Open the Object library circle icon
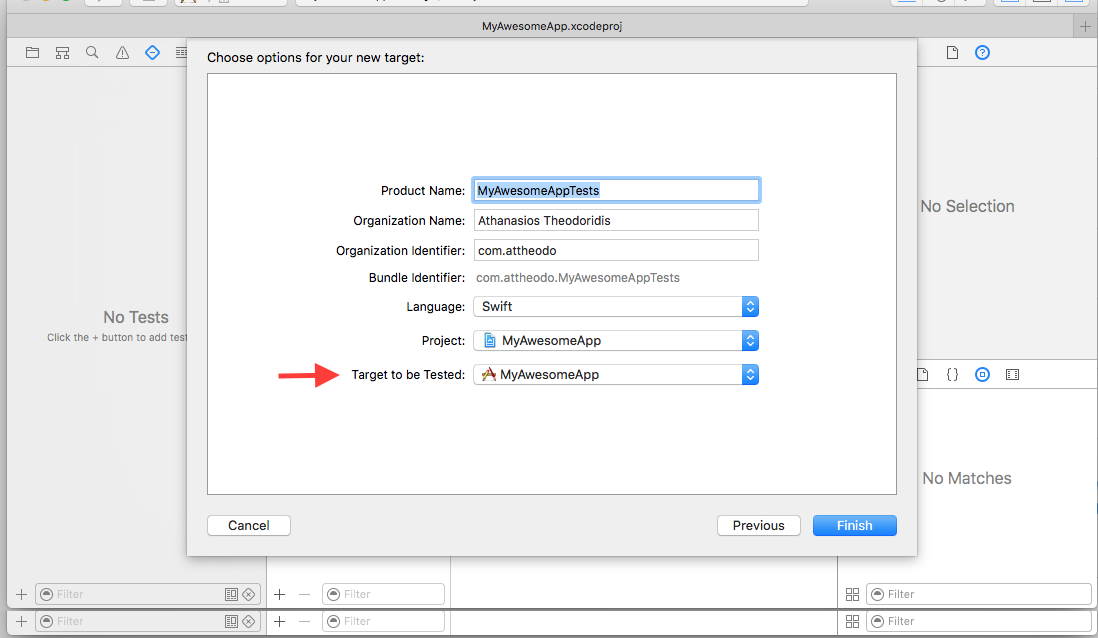Viewport: 1098px width, 638px height. click(982, 375)
